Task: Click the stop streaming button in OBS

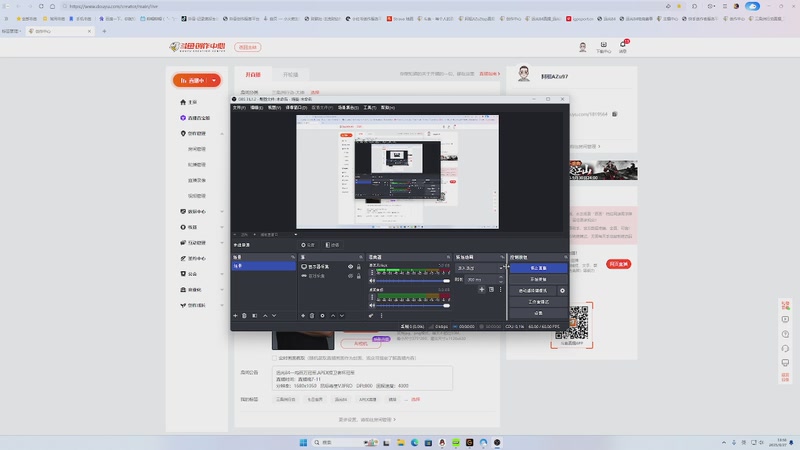Action: pyautogui.click(x=538, y=268)
